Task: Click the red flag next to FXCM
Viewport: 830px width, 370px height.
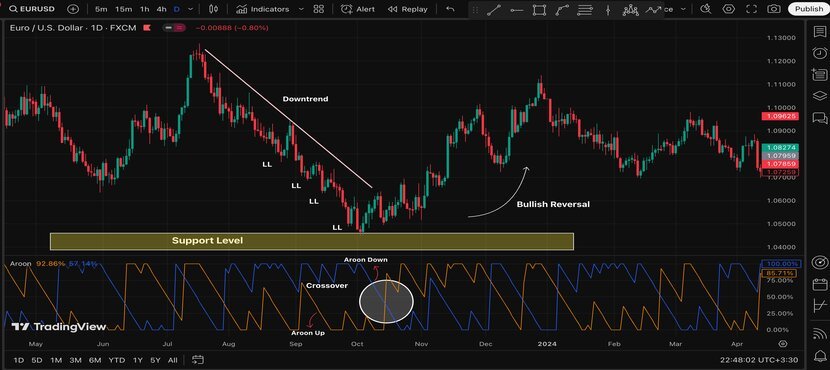Action: [147, 28]
